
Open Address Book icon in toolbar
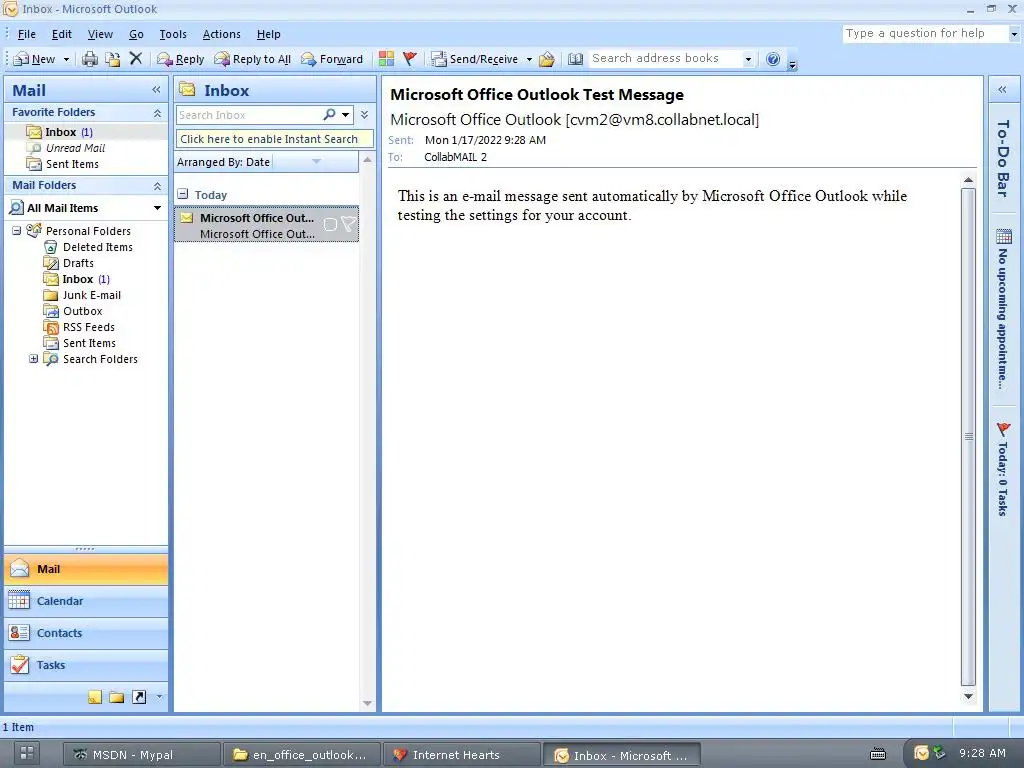coord(575,59)
